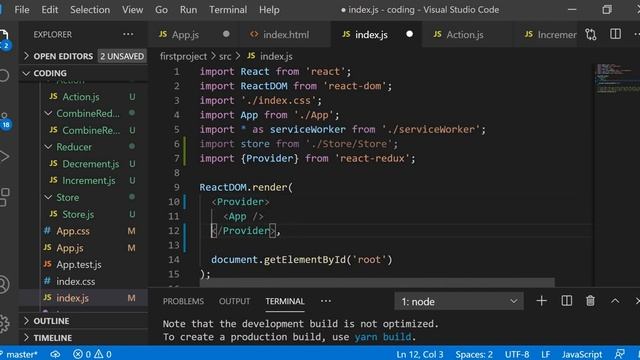Split the editor to the right

click(x=616, y=34)
